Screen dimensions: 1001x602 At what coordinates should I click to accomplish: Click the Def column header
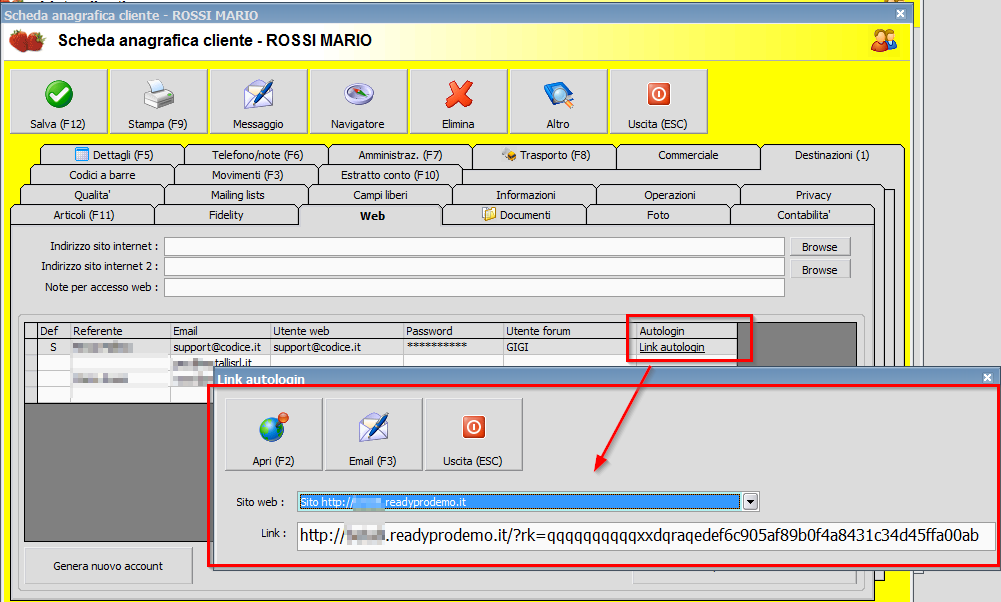click(54, 331)
